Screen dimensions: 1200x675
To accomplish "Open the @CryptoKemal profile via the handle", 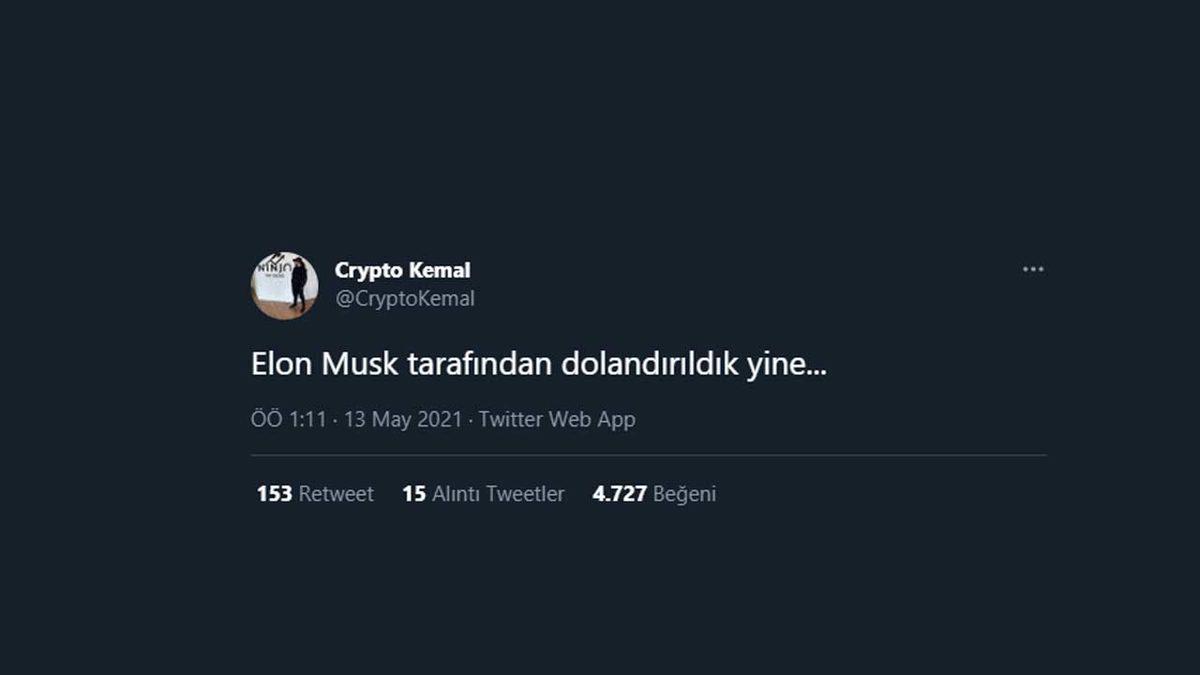I will [405, 298].
